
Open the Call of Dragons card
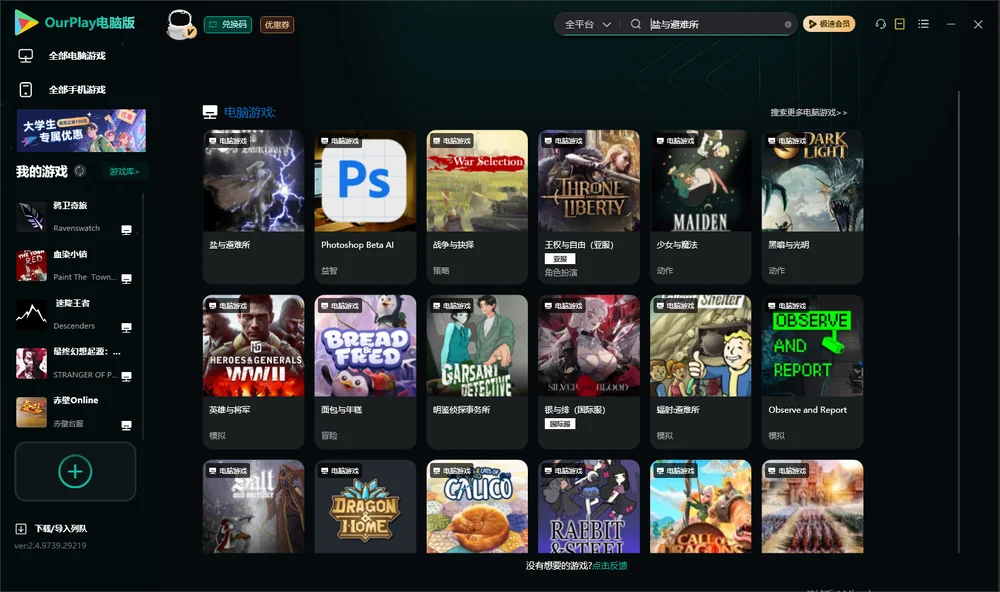click(x=700, y=507)
